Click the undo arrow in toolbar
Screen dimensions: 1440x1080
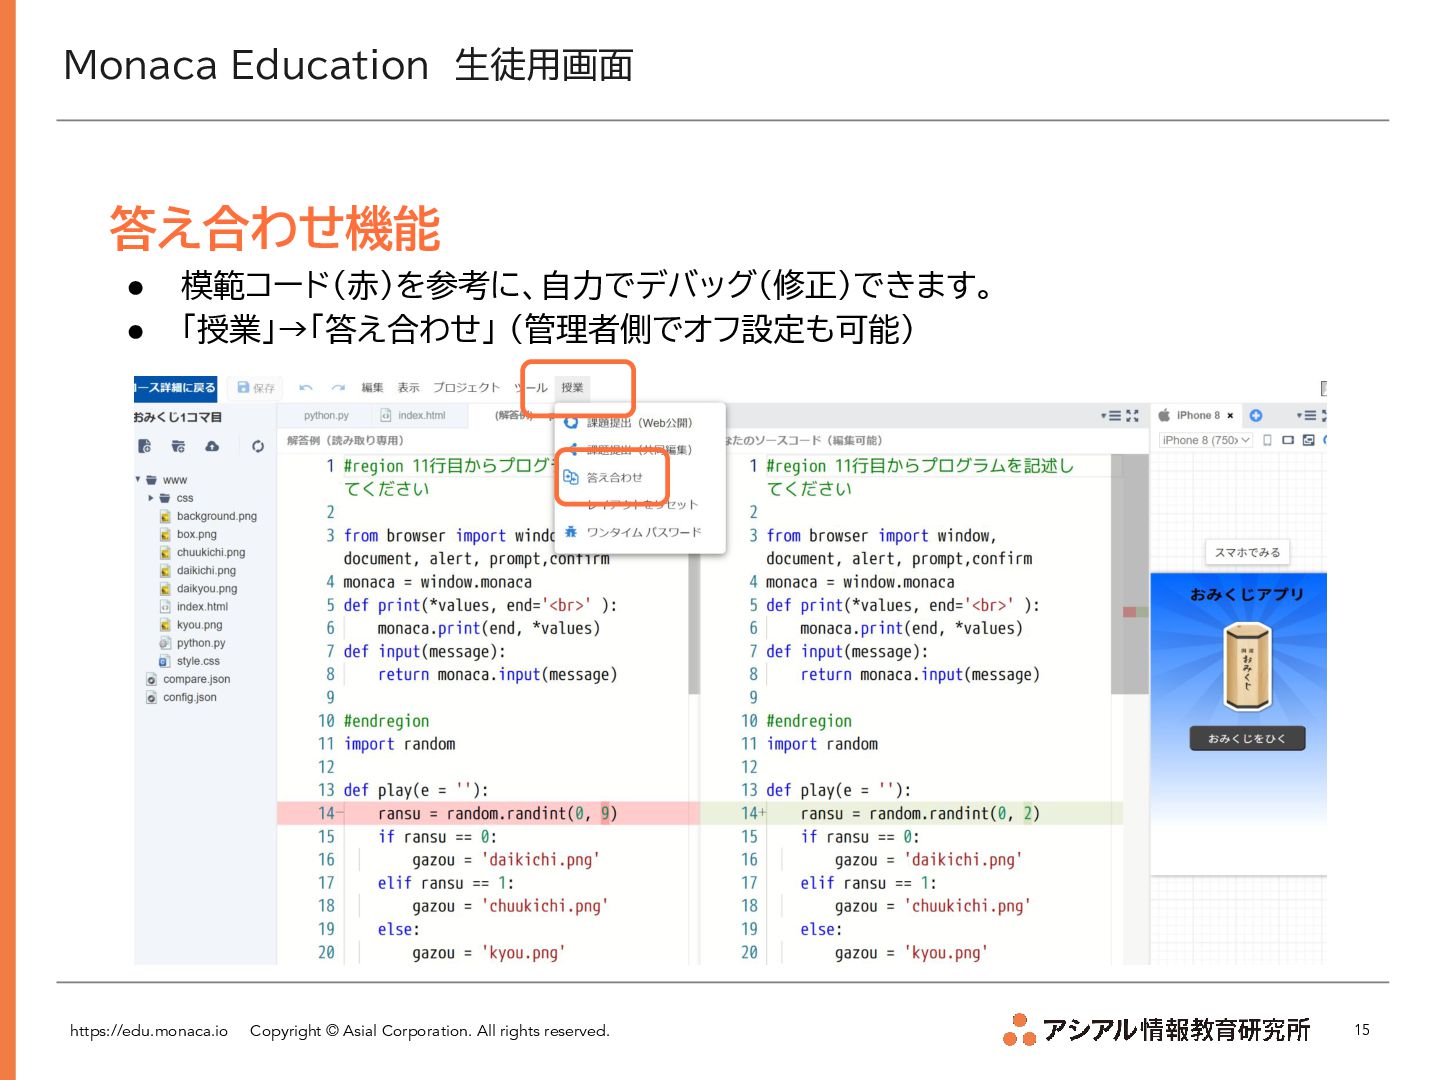(306, 388)
